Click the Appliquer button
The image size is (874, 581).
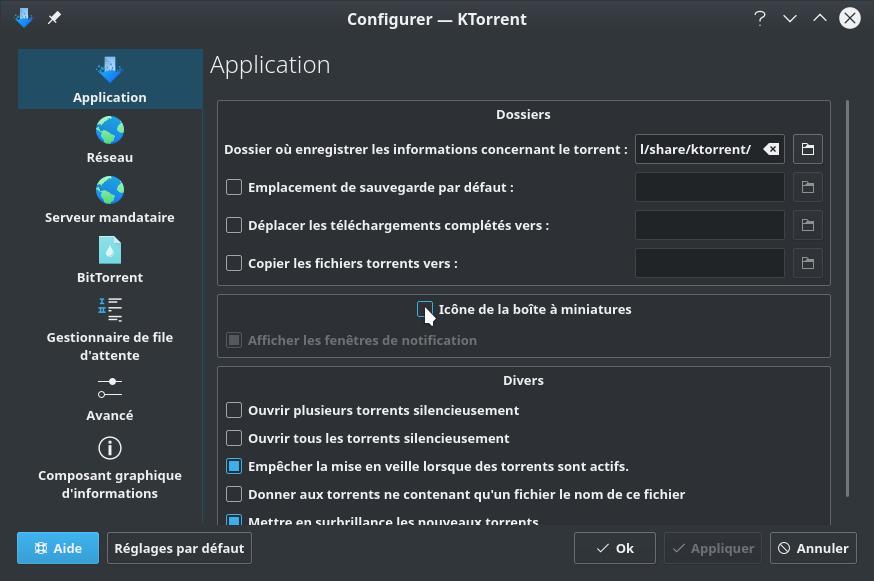(x=713, y=548)
